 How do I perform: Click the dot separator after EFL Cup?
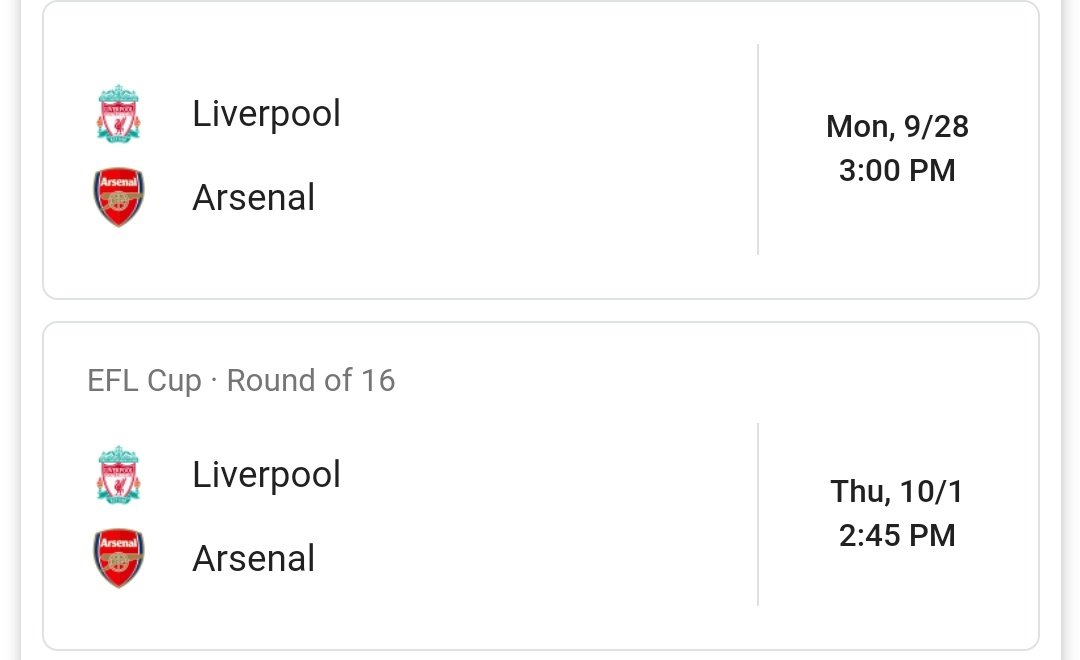click(x=214, y=380)
